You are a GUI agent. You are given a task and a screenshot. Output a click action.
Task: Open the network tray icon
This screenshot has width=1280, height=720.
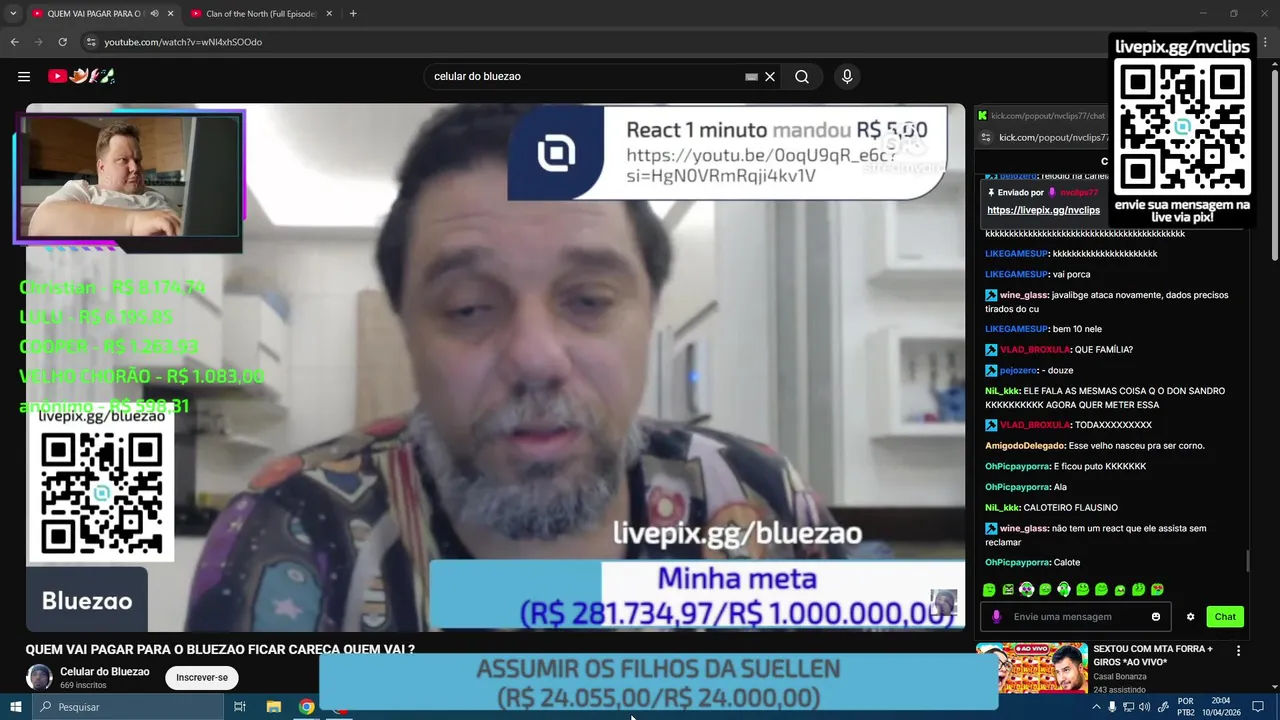[x=1128, y=707]
